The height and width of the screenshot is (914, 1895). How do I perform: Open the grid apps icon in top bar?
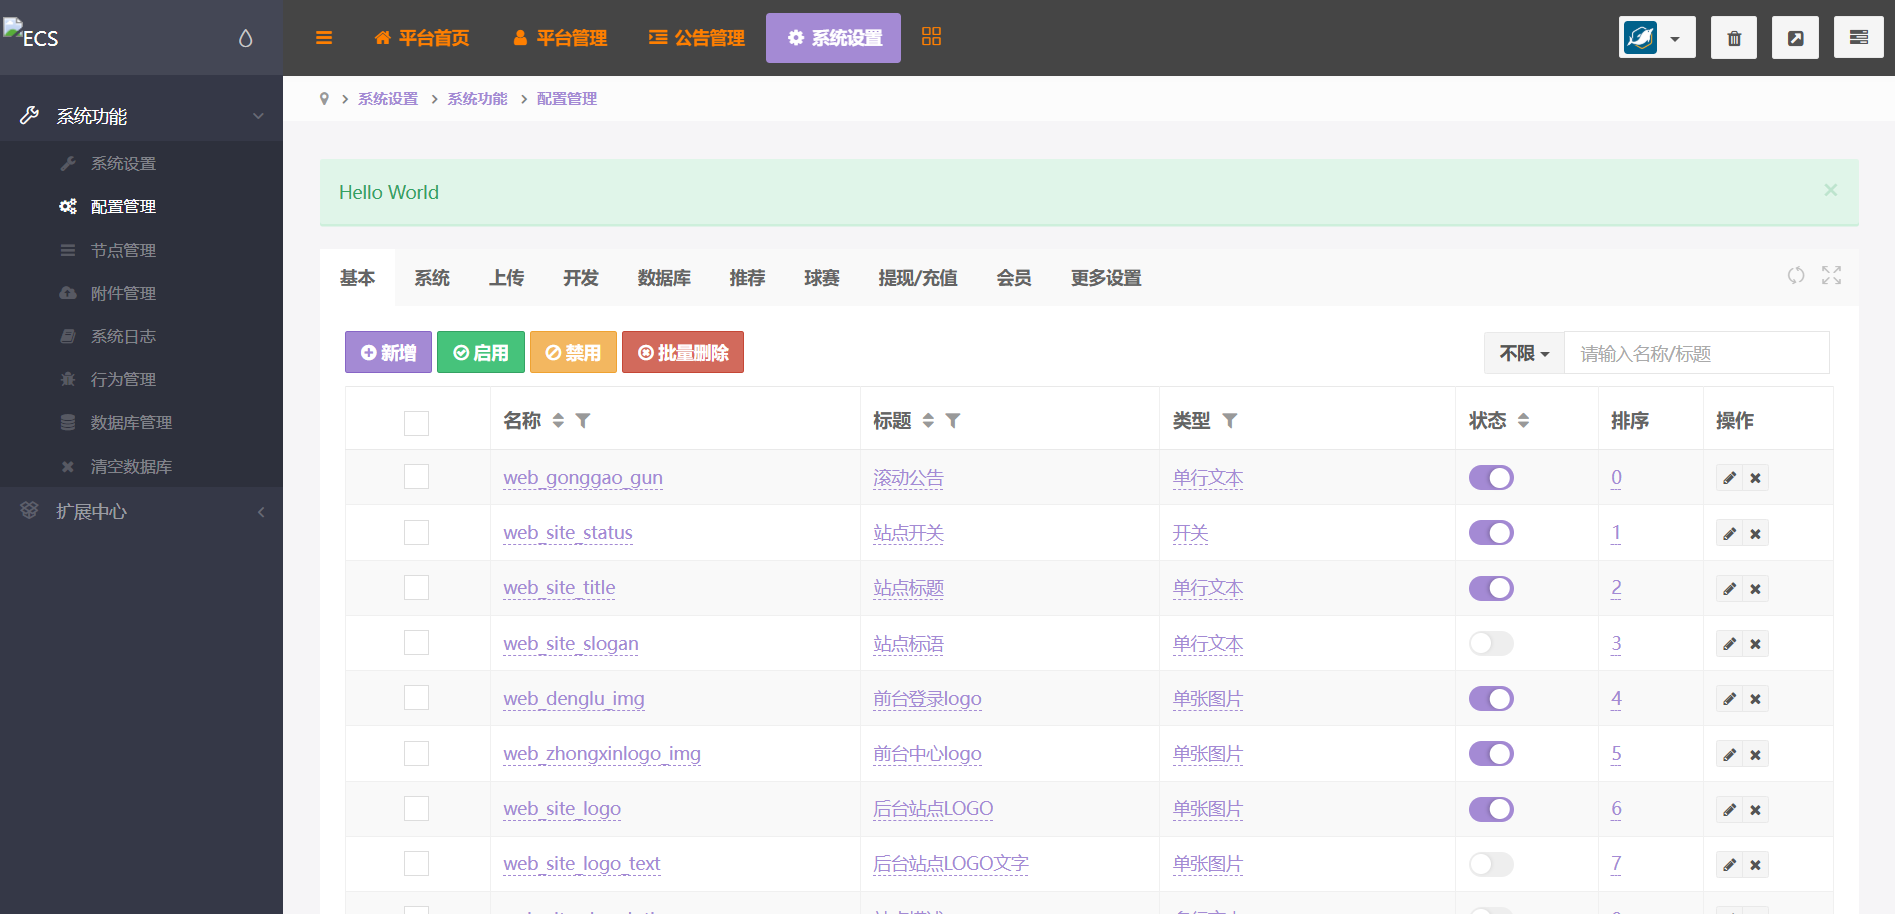pyautogui.click(x=931, y=37)
